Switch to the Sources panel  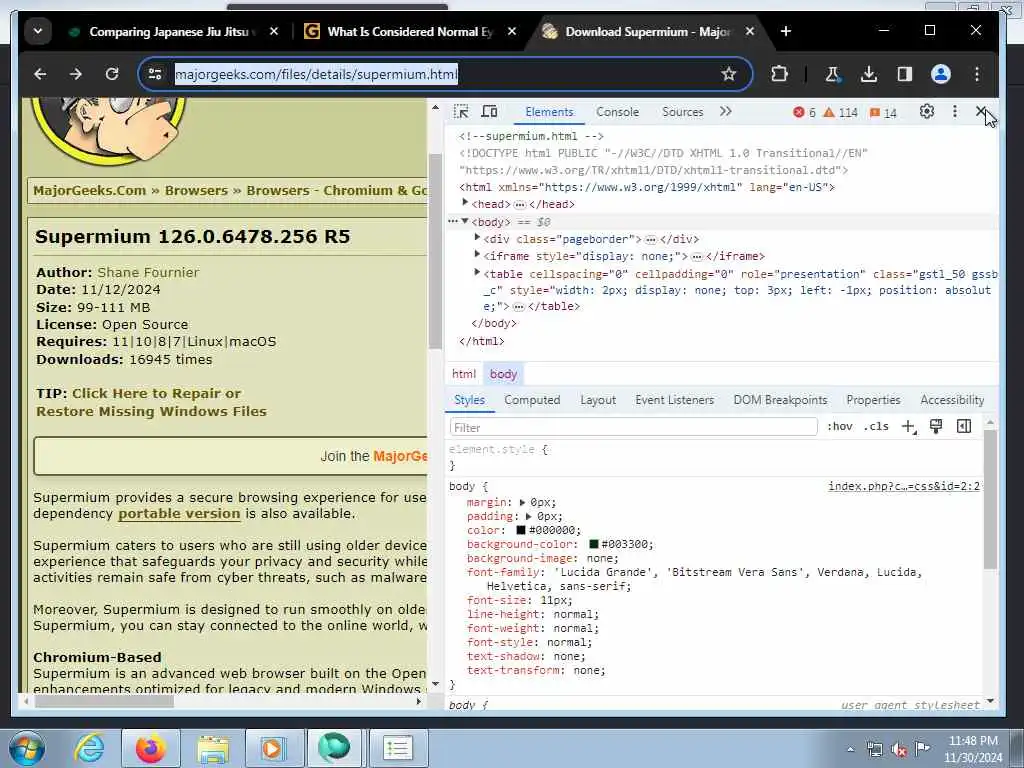(x=682, y=112)
